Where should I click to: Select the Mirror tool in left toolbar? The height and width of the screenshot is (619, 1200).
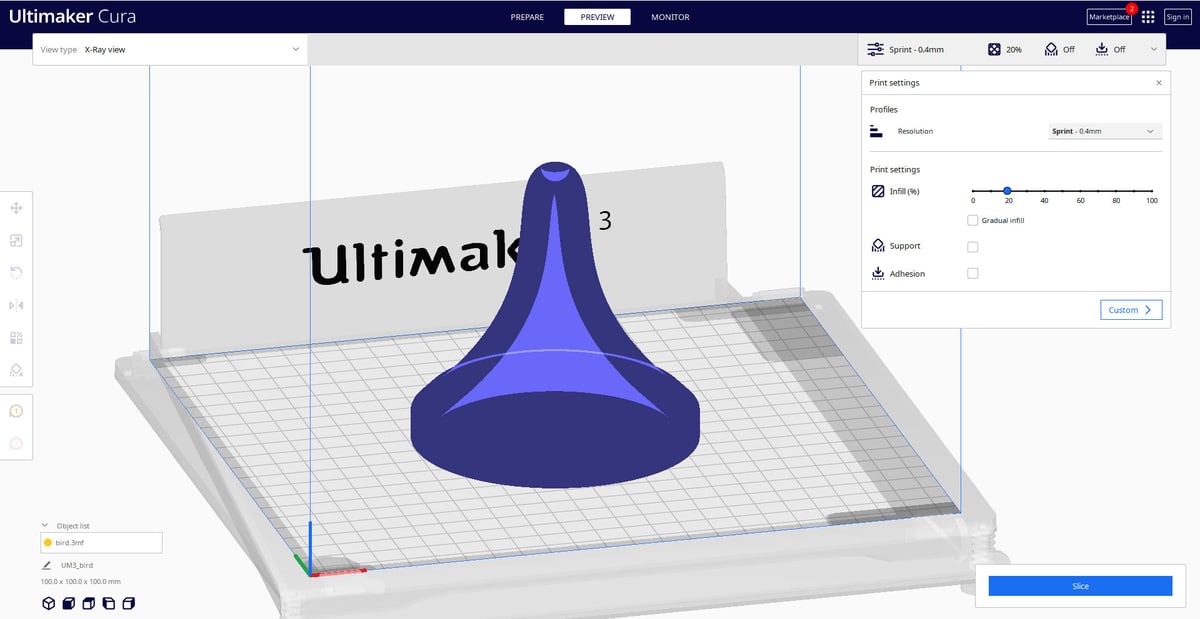tap(16, 305)
